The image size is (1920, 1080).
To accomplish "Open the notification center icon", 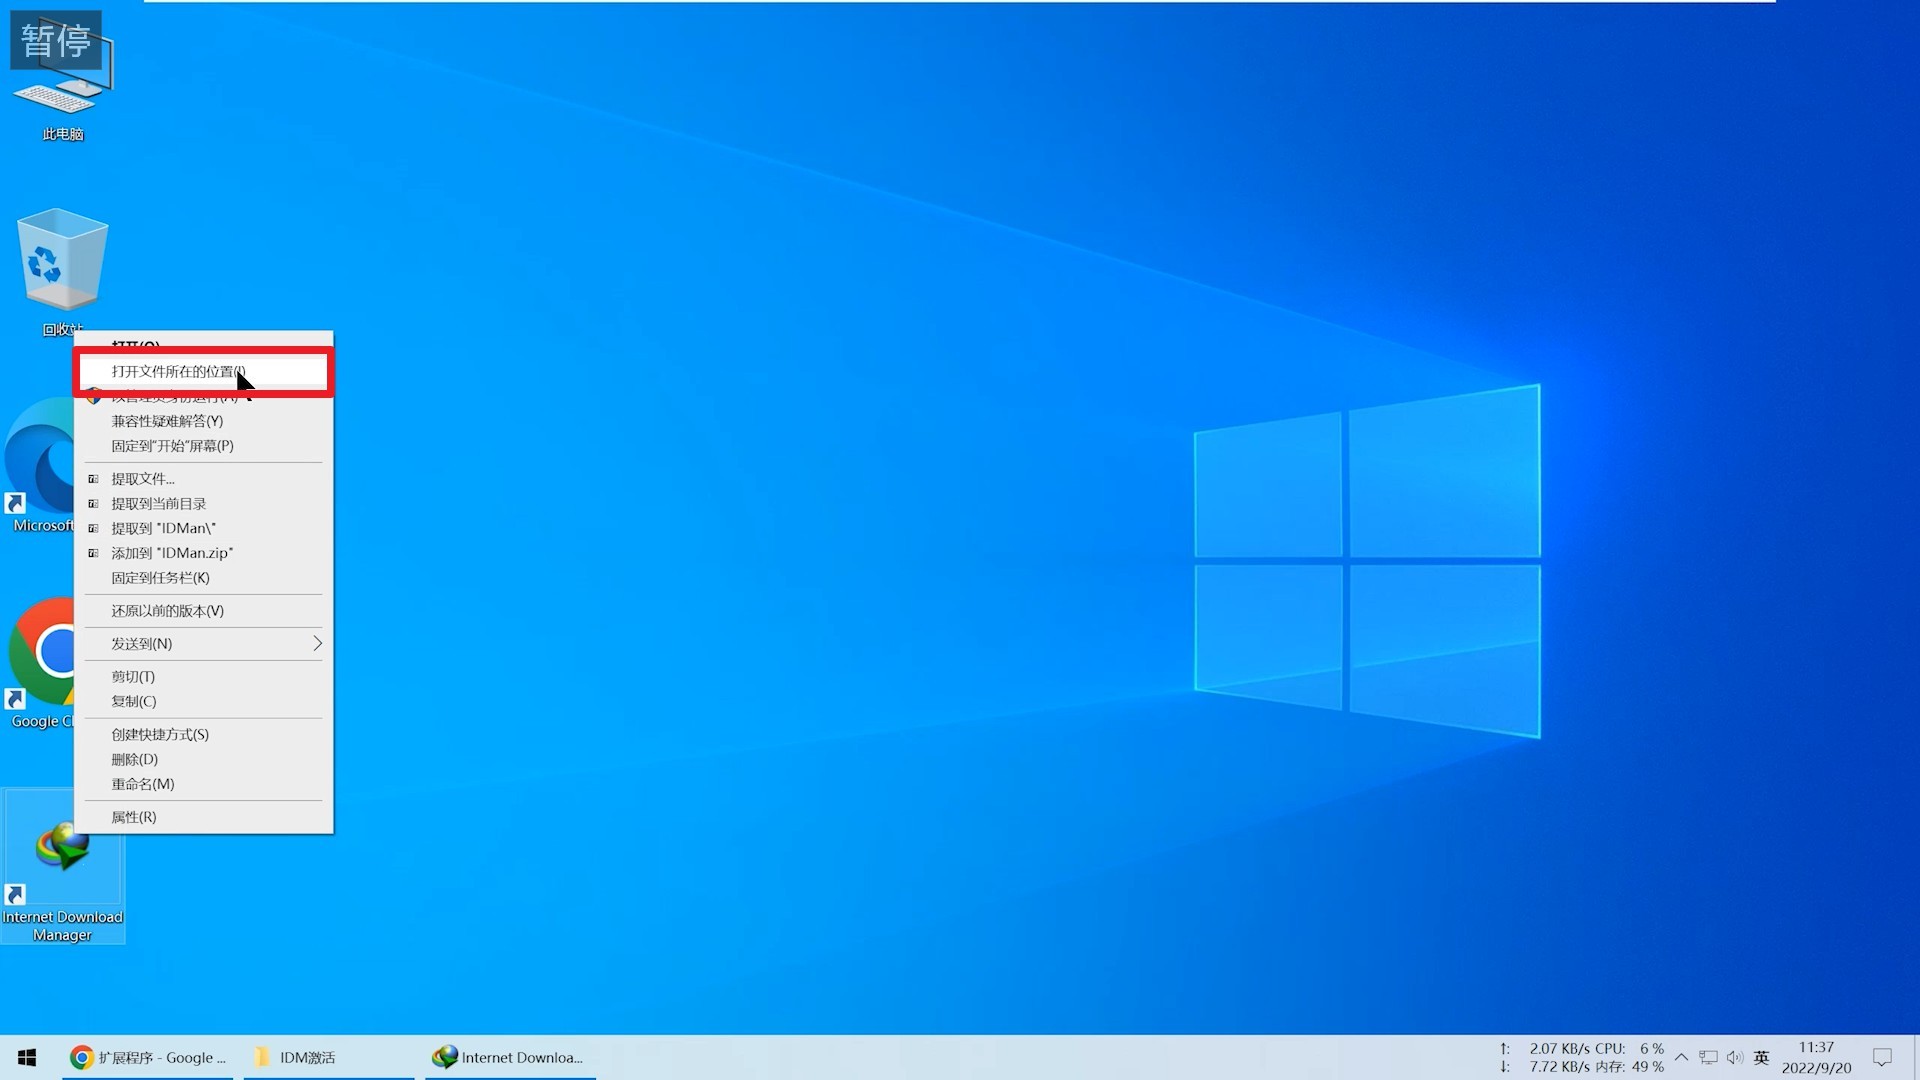I will pyautogui.click(x=1882, y=1057).
